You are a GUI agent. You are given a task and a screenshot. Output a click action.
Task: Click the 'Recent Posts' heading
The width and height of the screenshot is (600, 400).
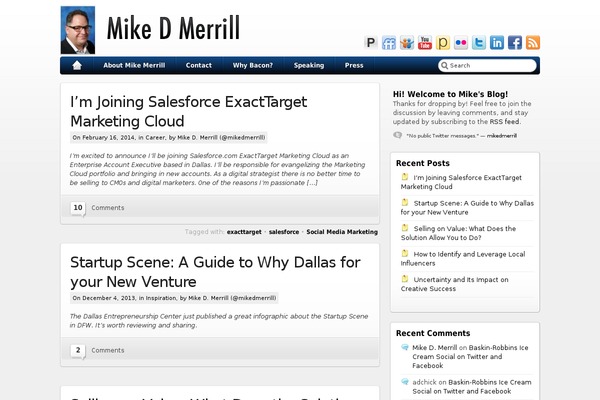pyautogui.click(x=423, y=163)
